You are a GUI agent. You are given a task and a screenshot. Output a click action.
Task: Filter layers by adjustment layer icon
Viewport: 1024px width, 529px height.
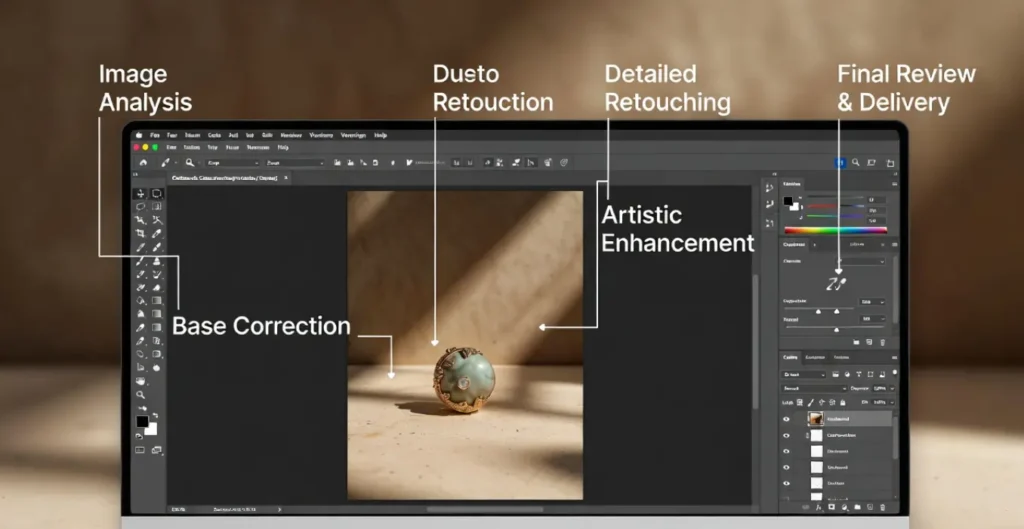(x=847, y=375)
